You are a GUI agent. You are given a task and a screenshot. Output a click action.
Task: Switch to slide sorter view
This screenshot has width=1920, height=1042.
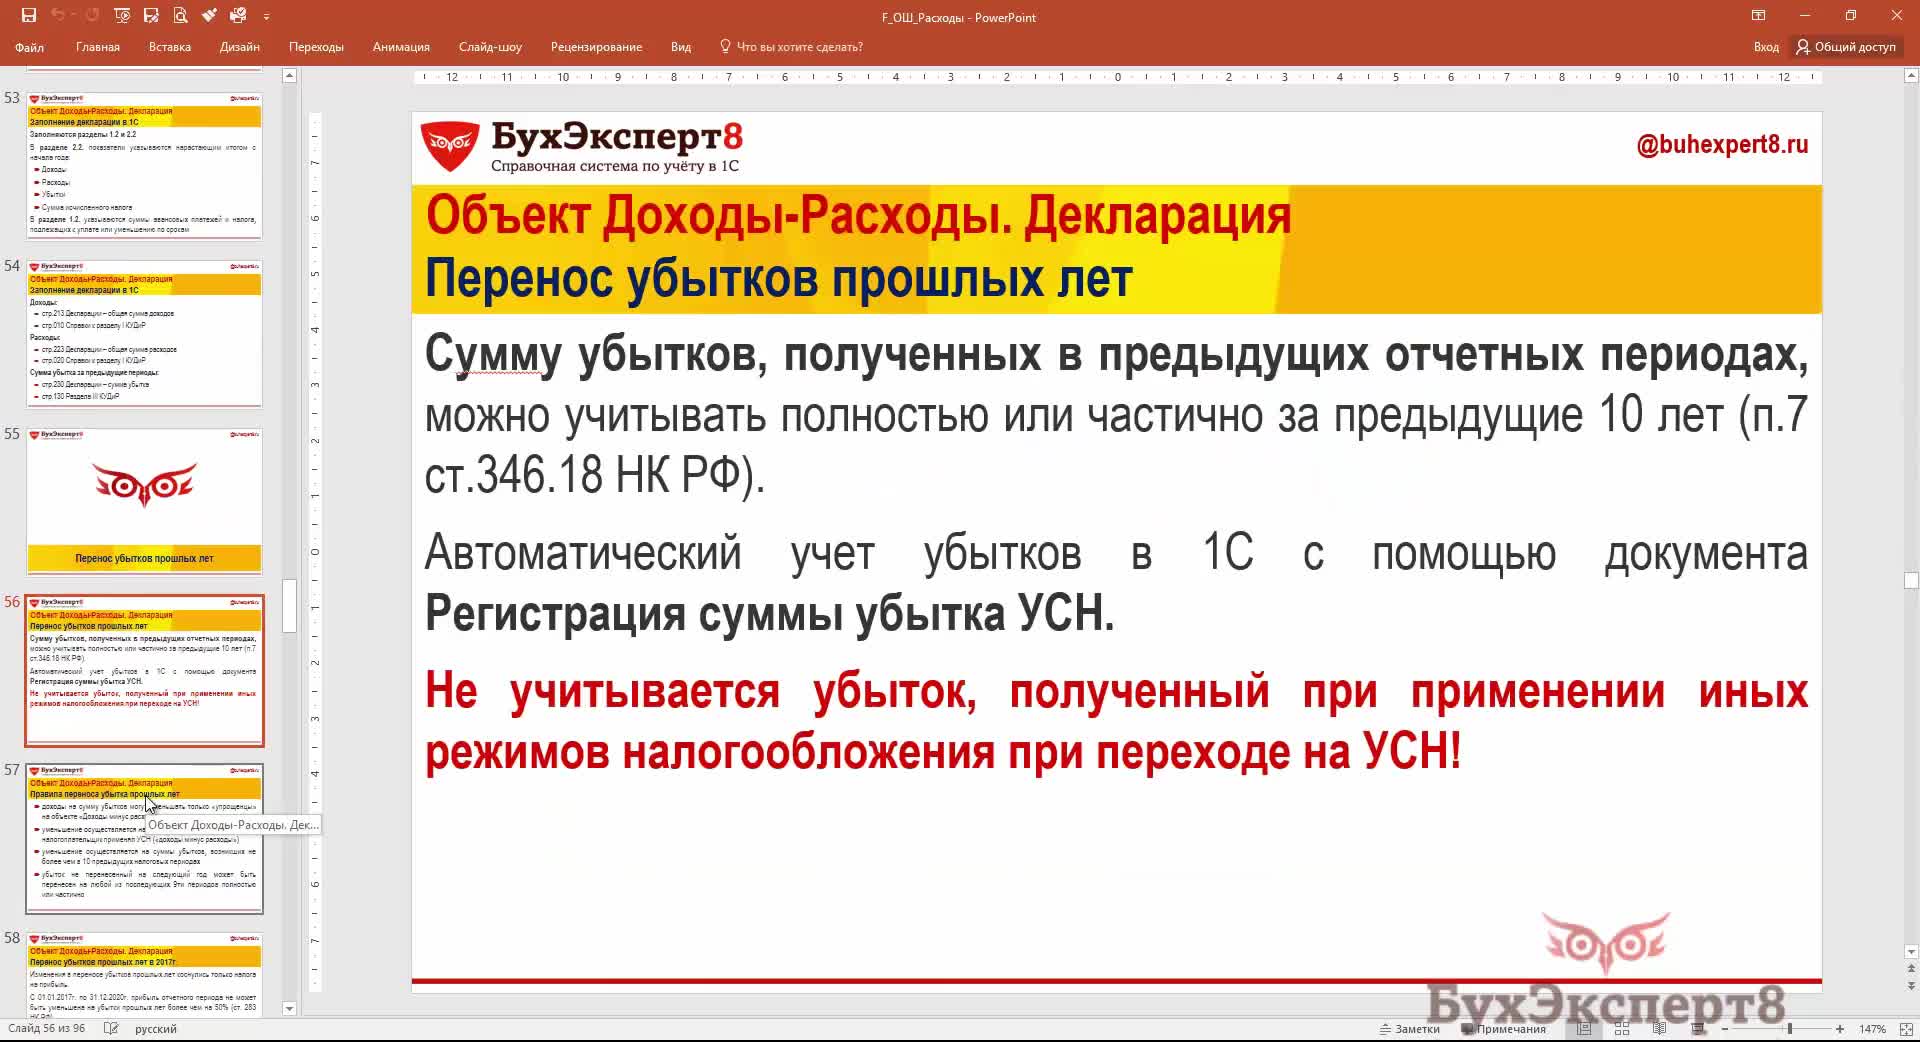pos(1622,1028)
